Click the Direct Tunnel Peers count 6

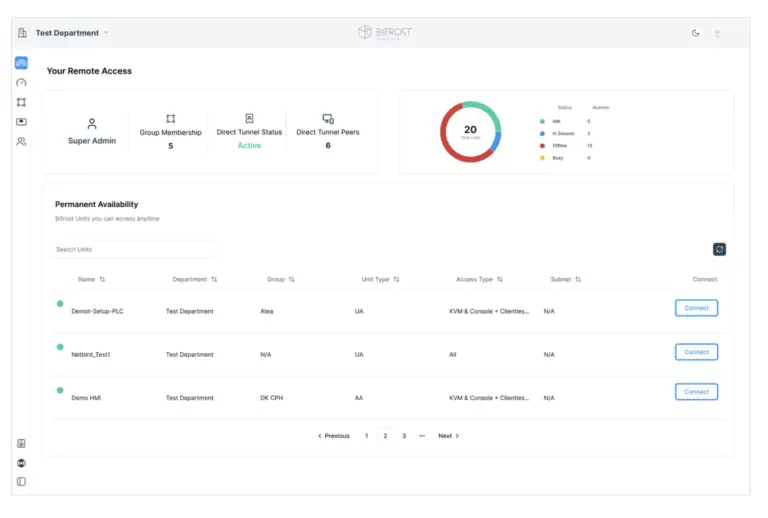coord(328,145)
